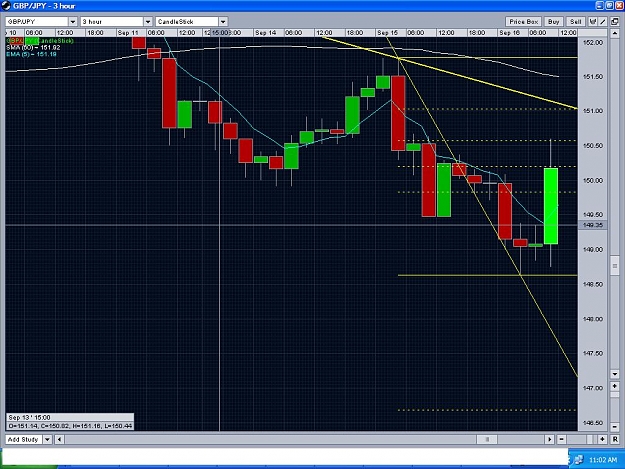Minimize the GBP/JPY chart window

599,6
